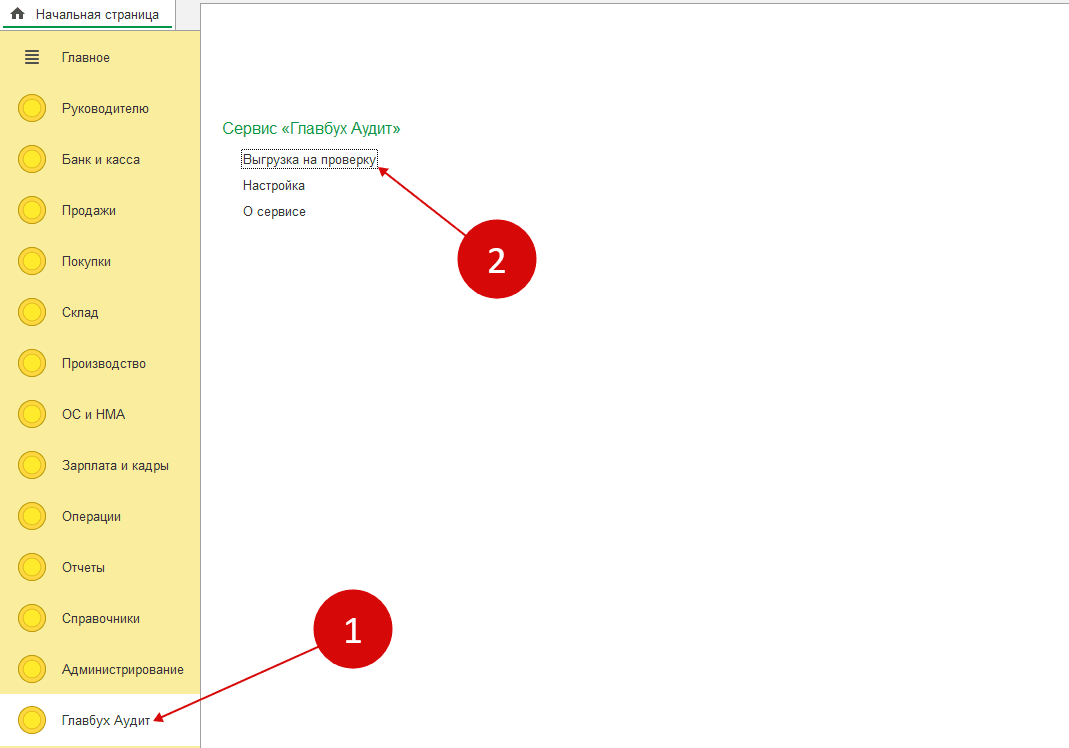Click the yellow circle icon next to Руководителю

(32, 109)
